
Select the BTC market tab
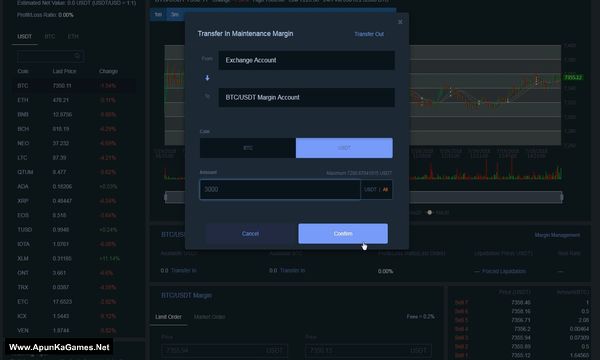pyautogui.click(x=50, y=36)
